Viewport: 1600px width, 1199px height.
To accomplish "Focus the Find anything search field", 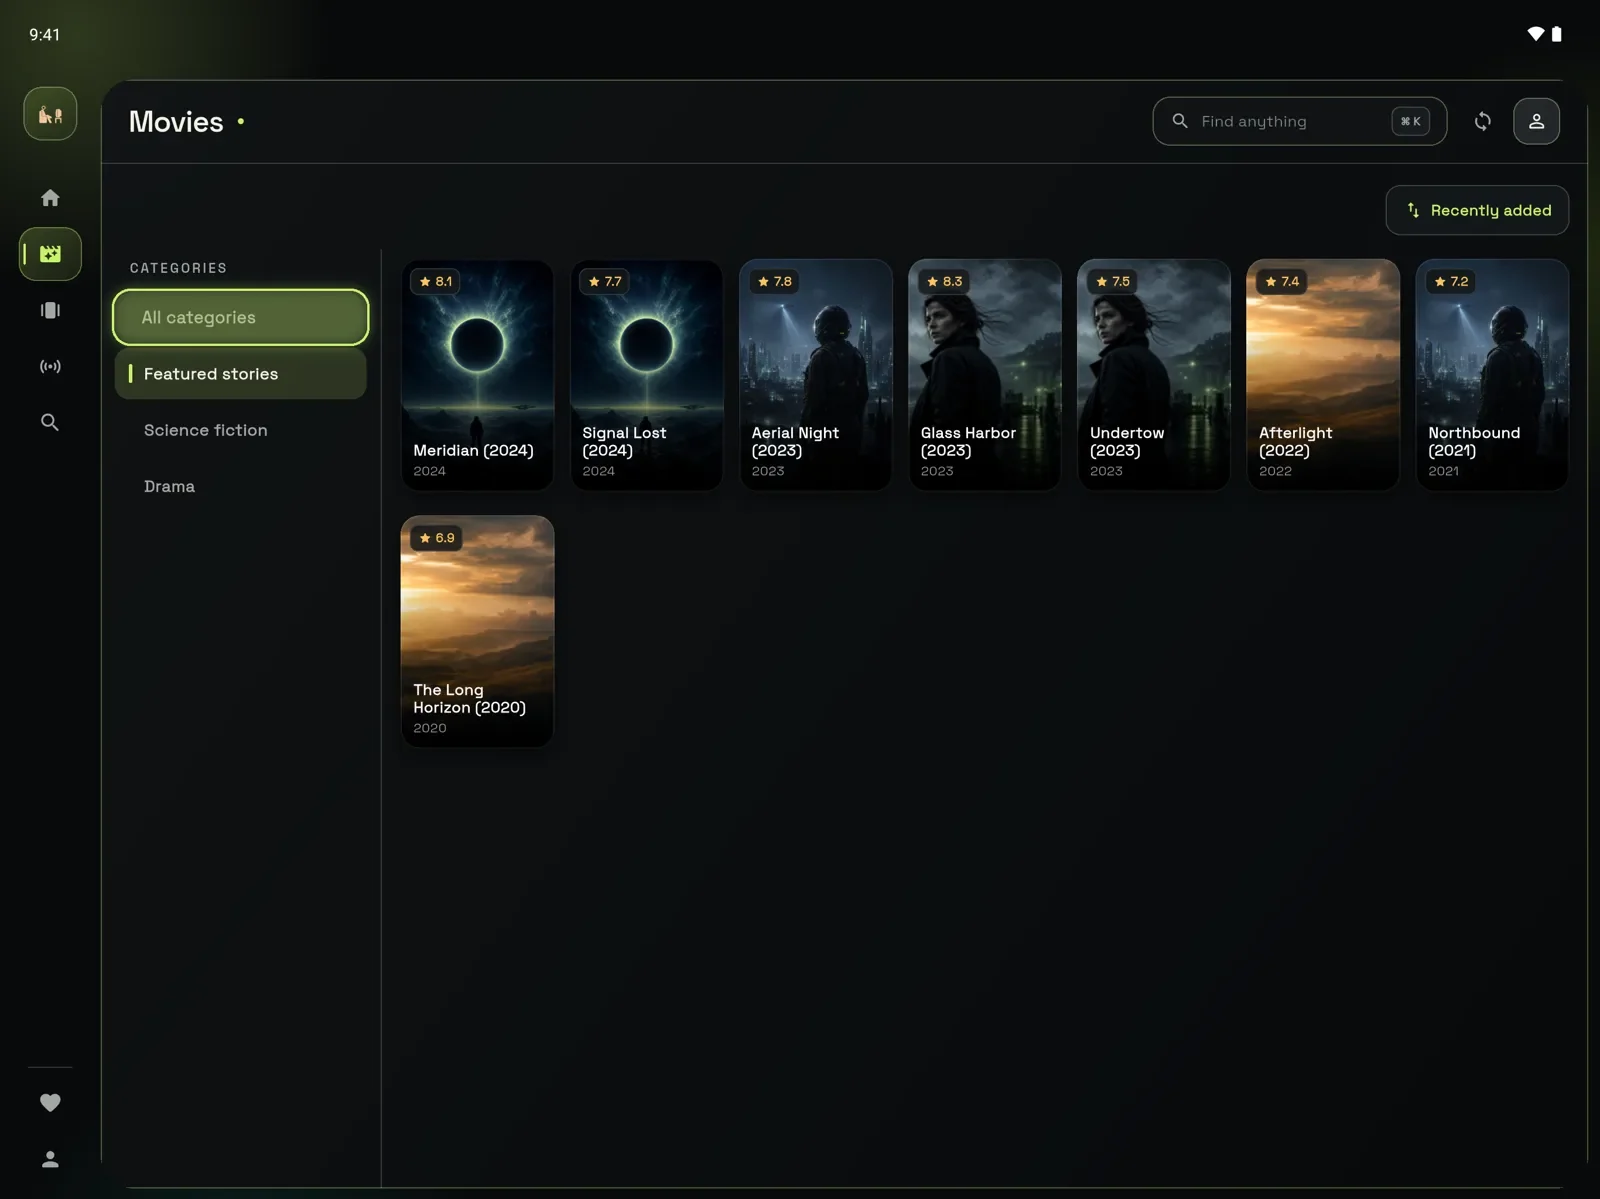I will [x=1299, y=121].
